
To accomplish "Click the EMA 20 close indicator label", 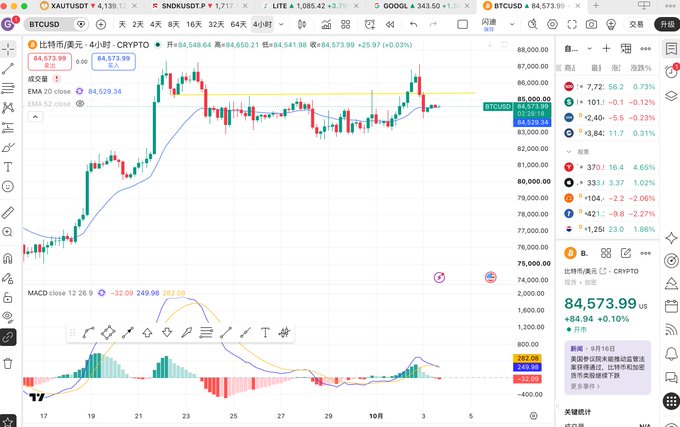I will click(x=49, y=91).
